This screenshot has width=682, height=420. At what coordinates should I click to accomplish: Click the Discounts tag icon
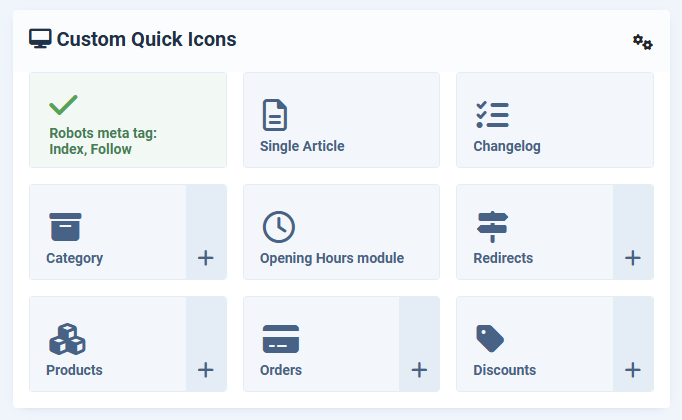[x=490, y=338]
